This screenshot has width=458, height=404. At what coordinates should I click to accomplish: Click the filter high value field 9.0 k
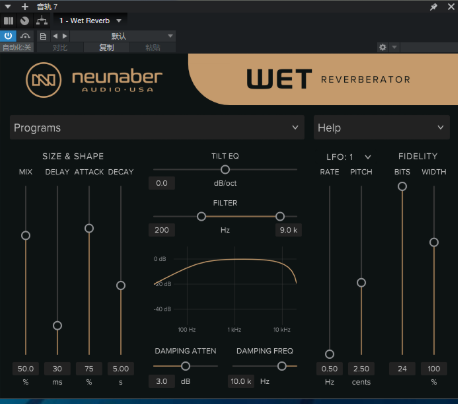click(x=289, y=230)
